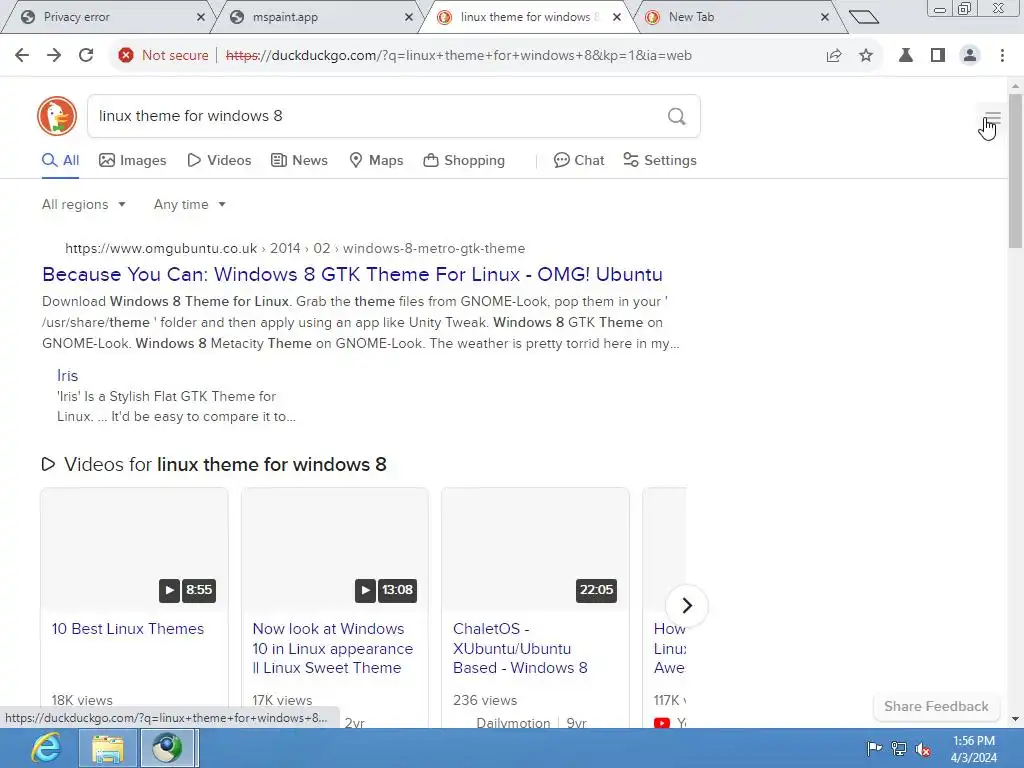Expand the Any time dropdown
The width and height of the screenshot is (1024, 768).
coord(189,204)
